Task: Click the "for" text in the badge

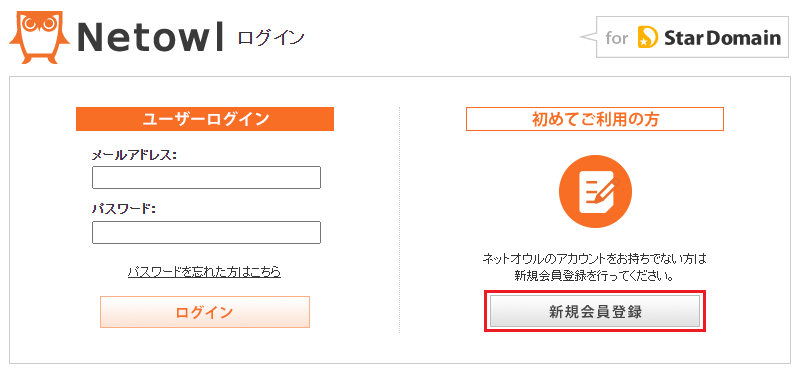Action: (x=616, y=38)
